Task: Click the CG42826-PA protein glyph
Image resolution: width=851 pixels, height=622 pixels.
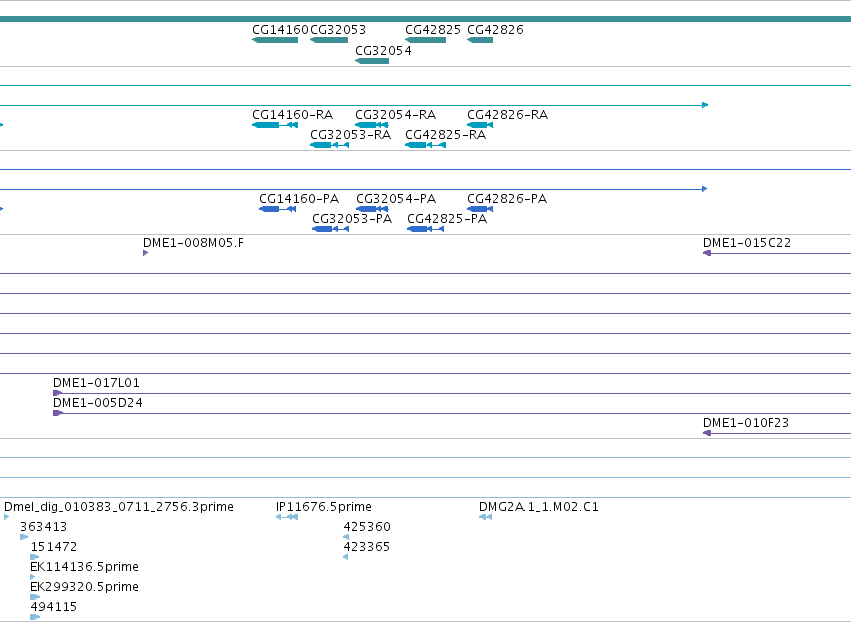Action: (x=480, y=209)
